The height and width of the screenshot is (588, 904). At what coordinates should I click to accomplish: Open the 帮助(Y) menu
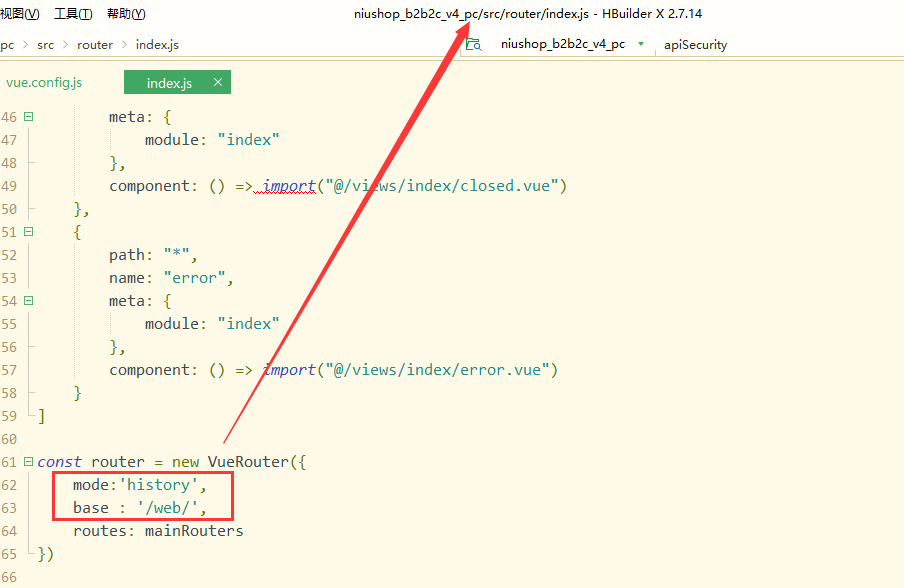(126, 14)
